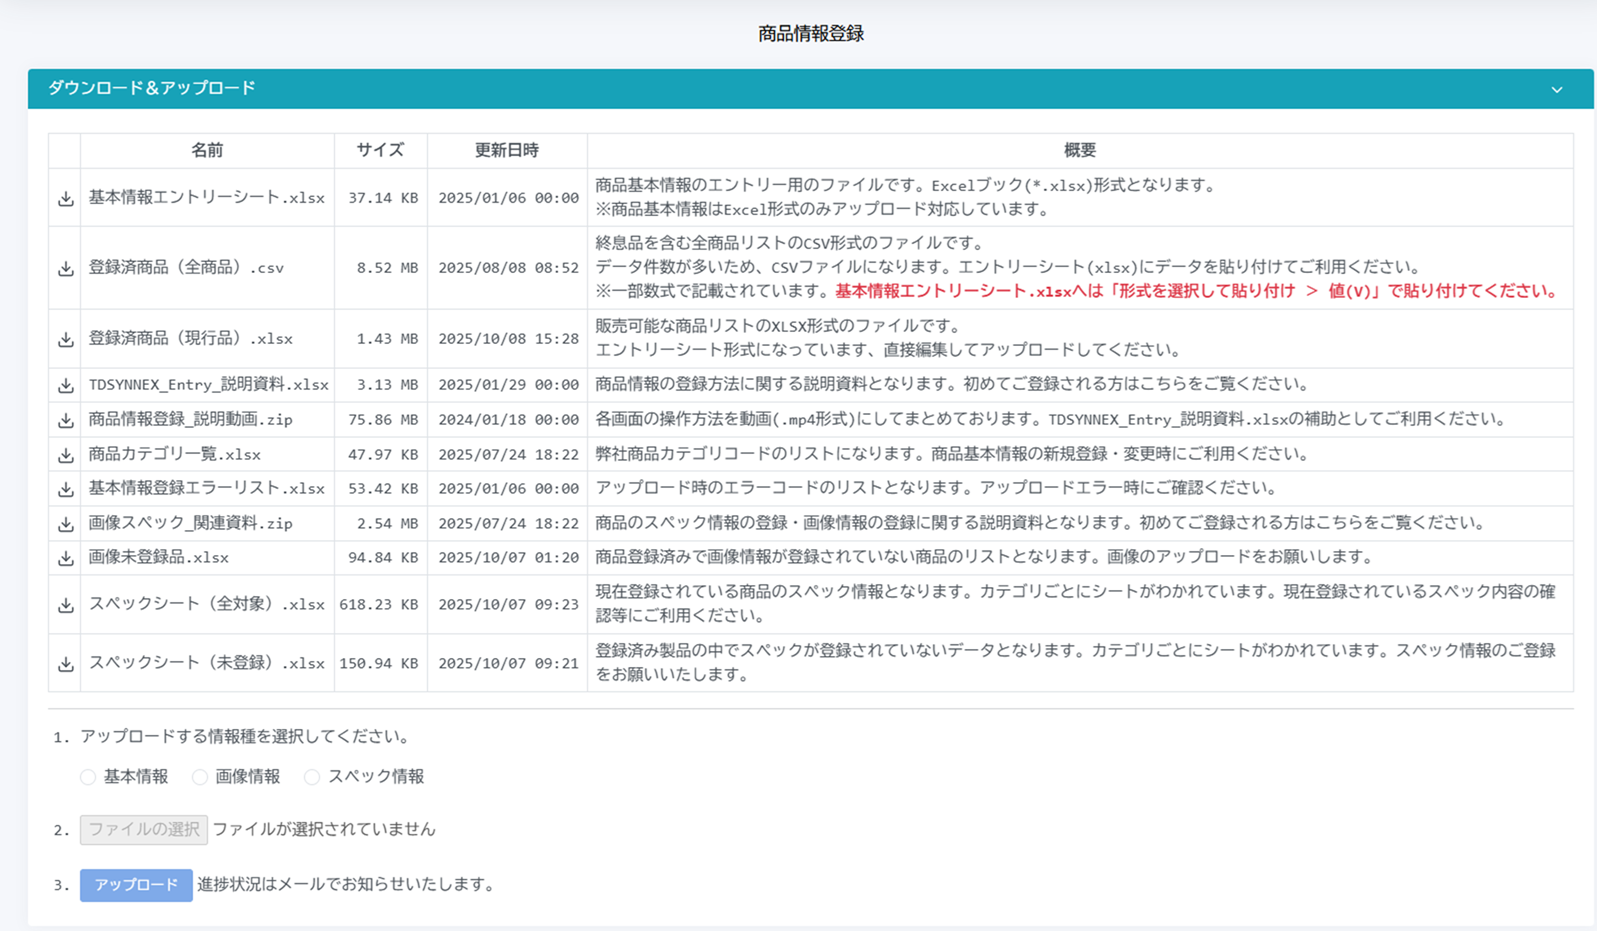Image resolution: width=1597 pixels, height=931 pixels.
Task: Select the 基本情報 radio button
Action: 88,777
